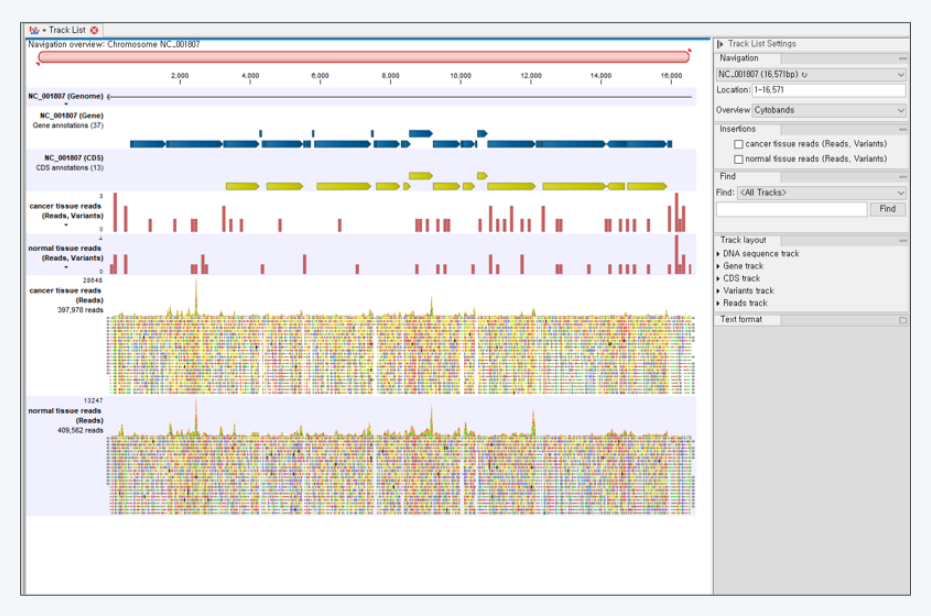The width and height of the screenshot is (931, 616).
Task: Click the Track List tab graph icon
Action: click(x=33, y=30)
